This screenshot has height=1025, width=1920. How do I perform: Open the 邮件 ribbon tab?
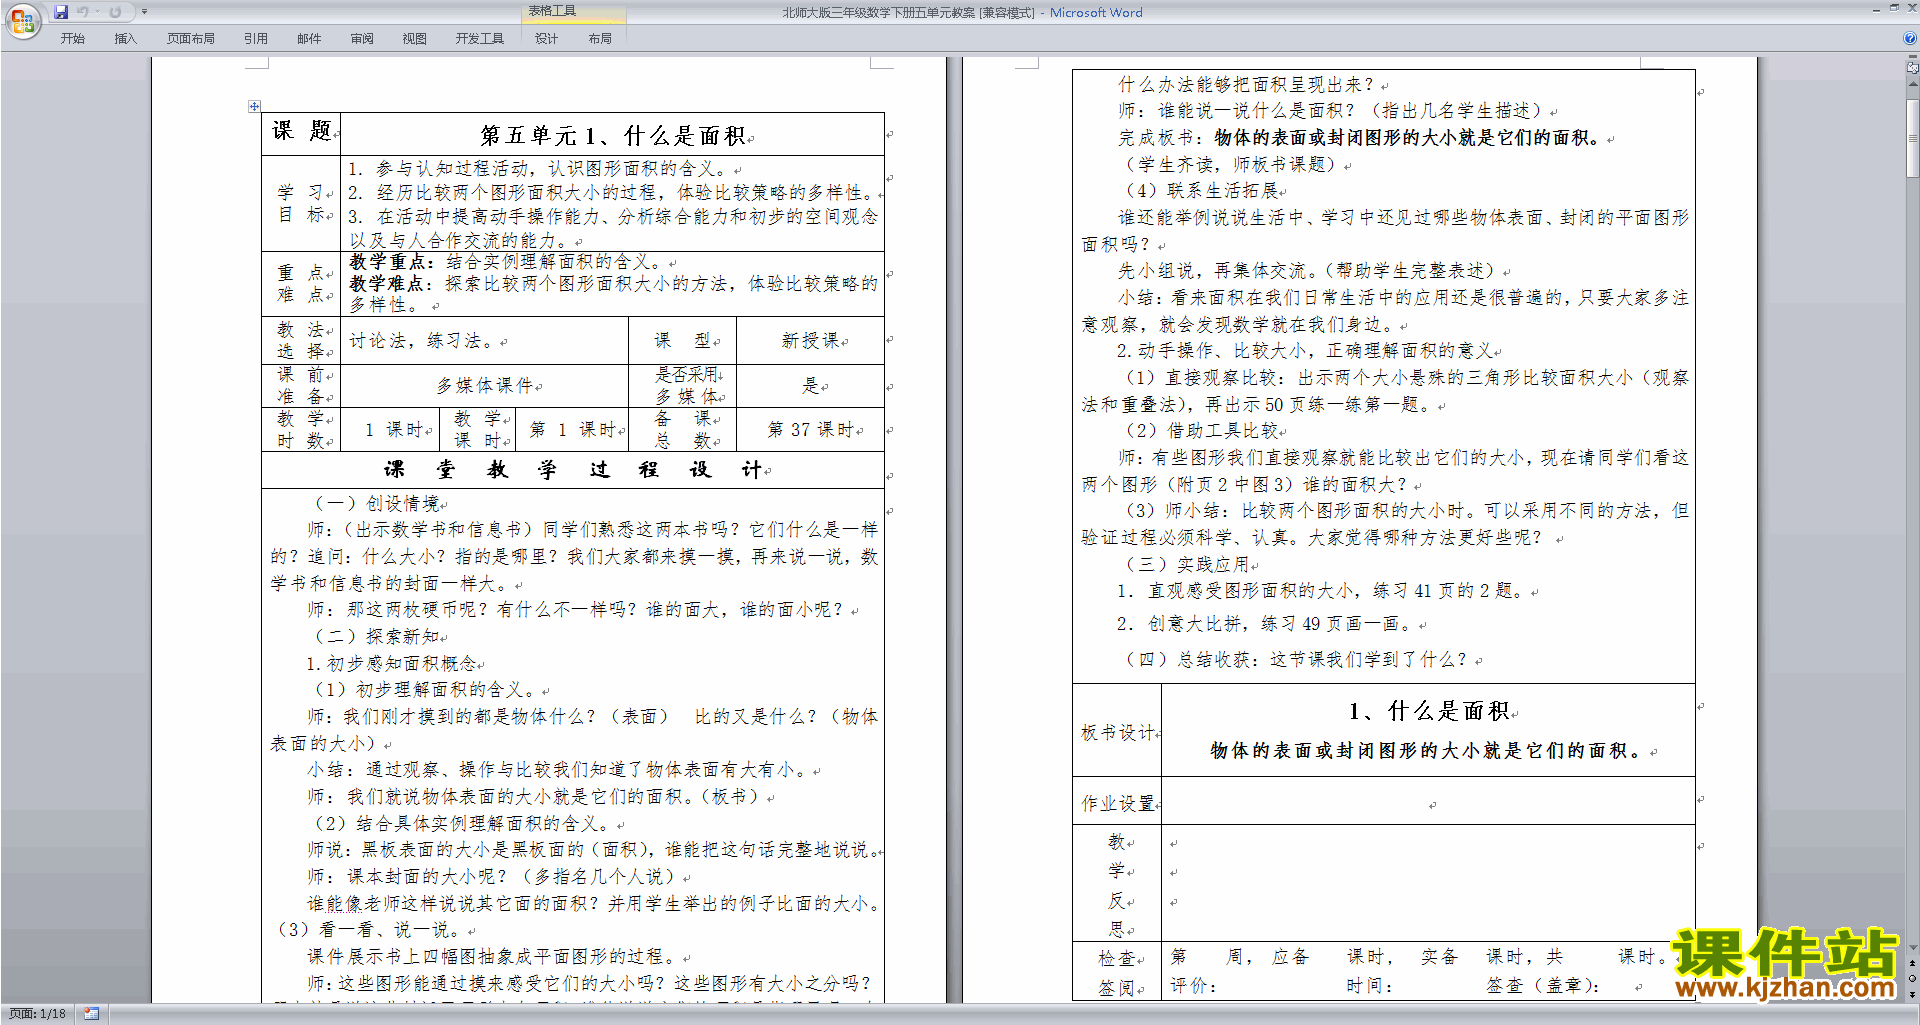[309, 38]
